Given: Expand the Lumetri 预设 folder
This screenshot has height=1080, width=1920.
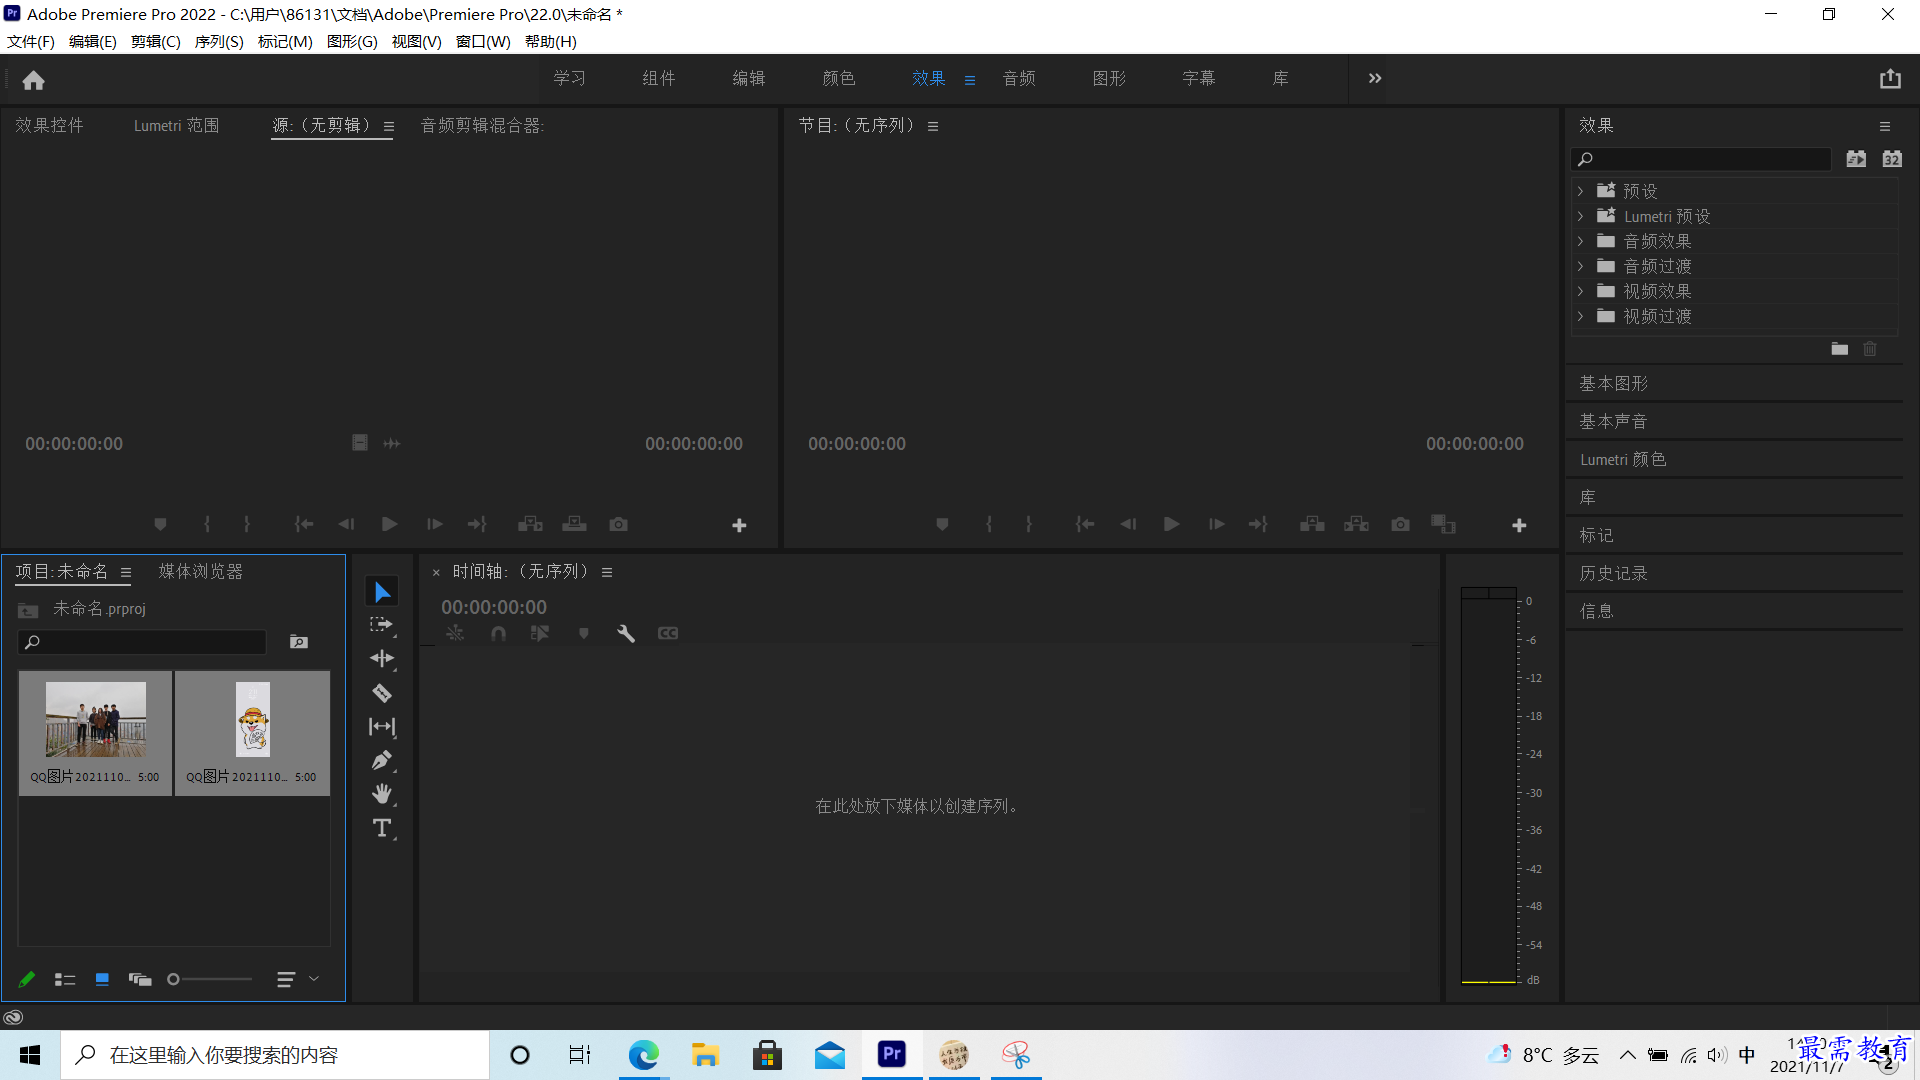Looking at the screenshot, I should tap(1581, 216).
